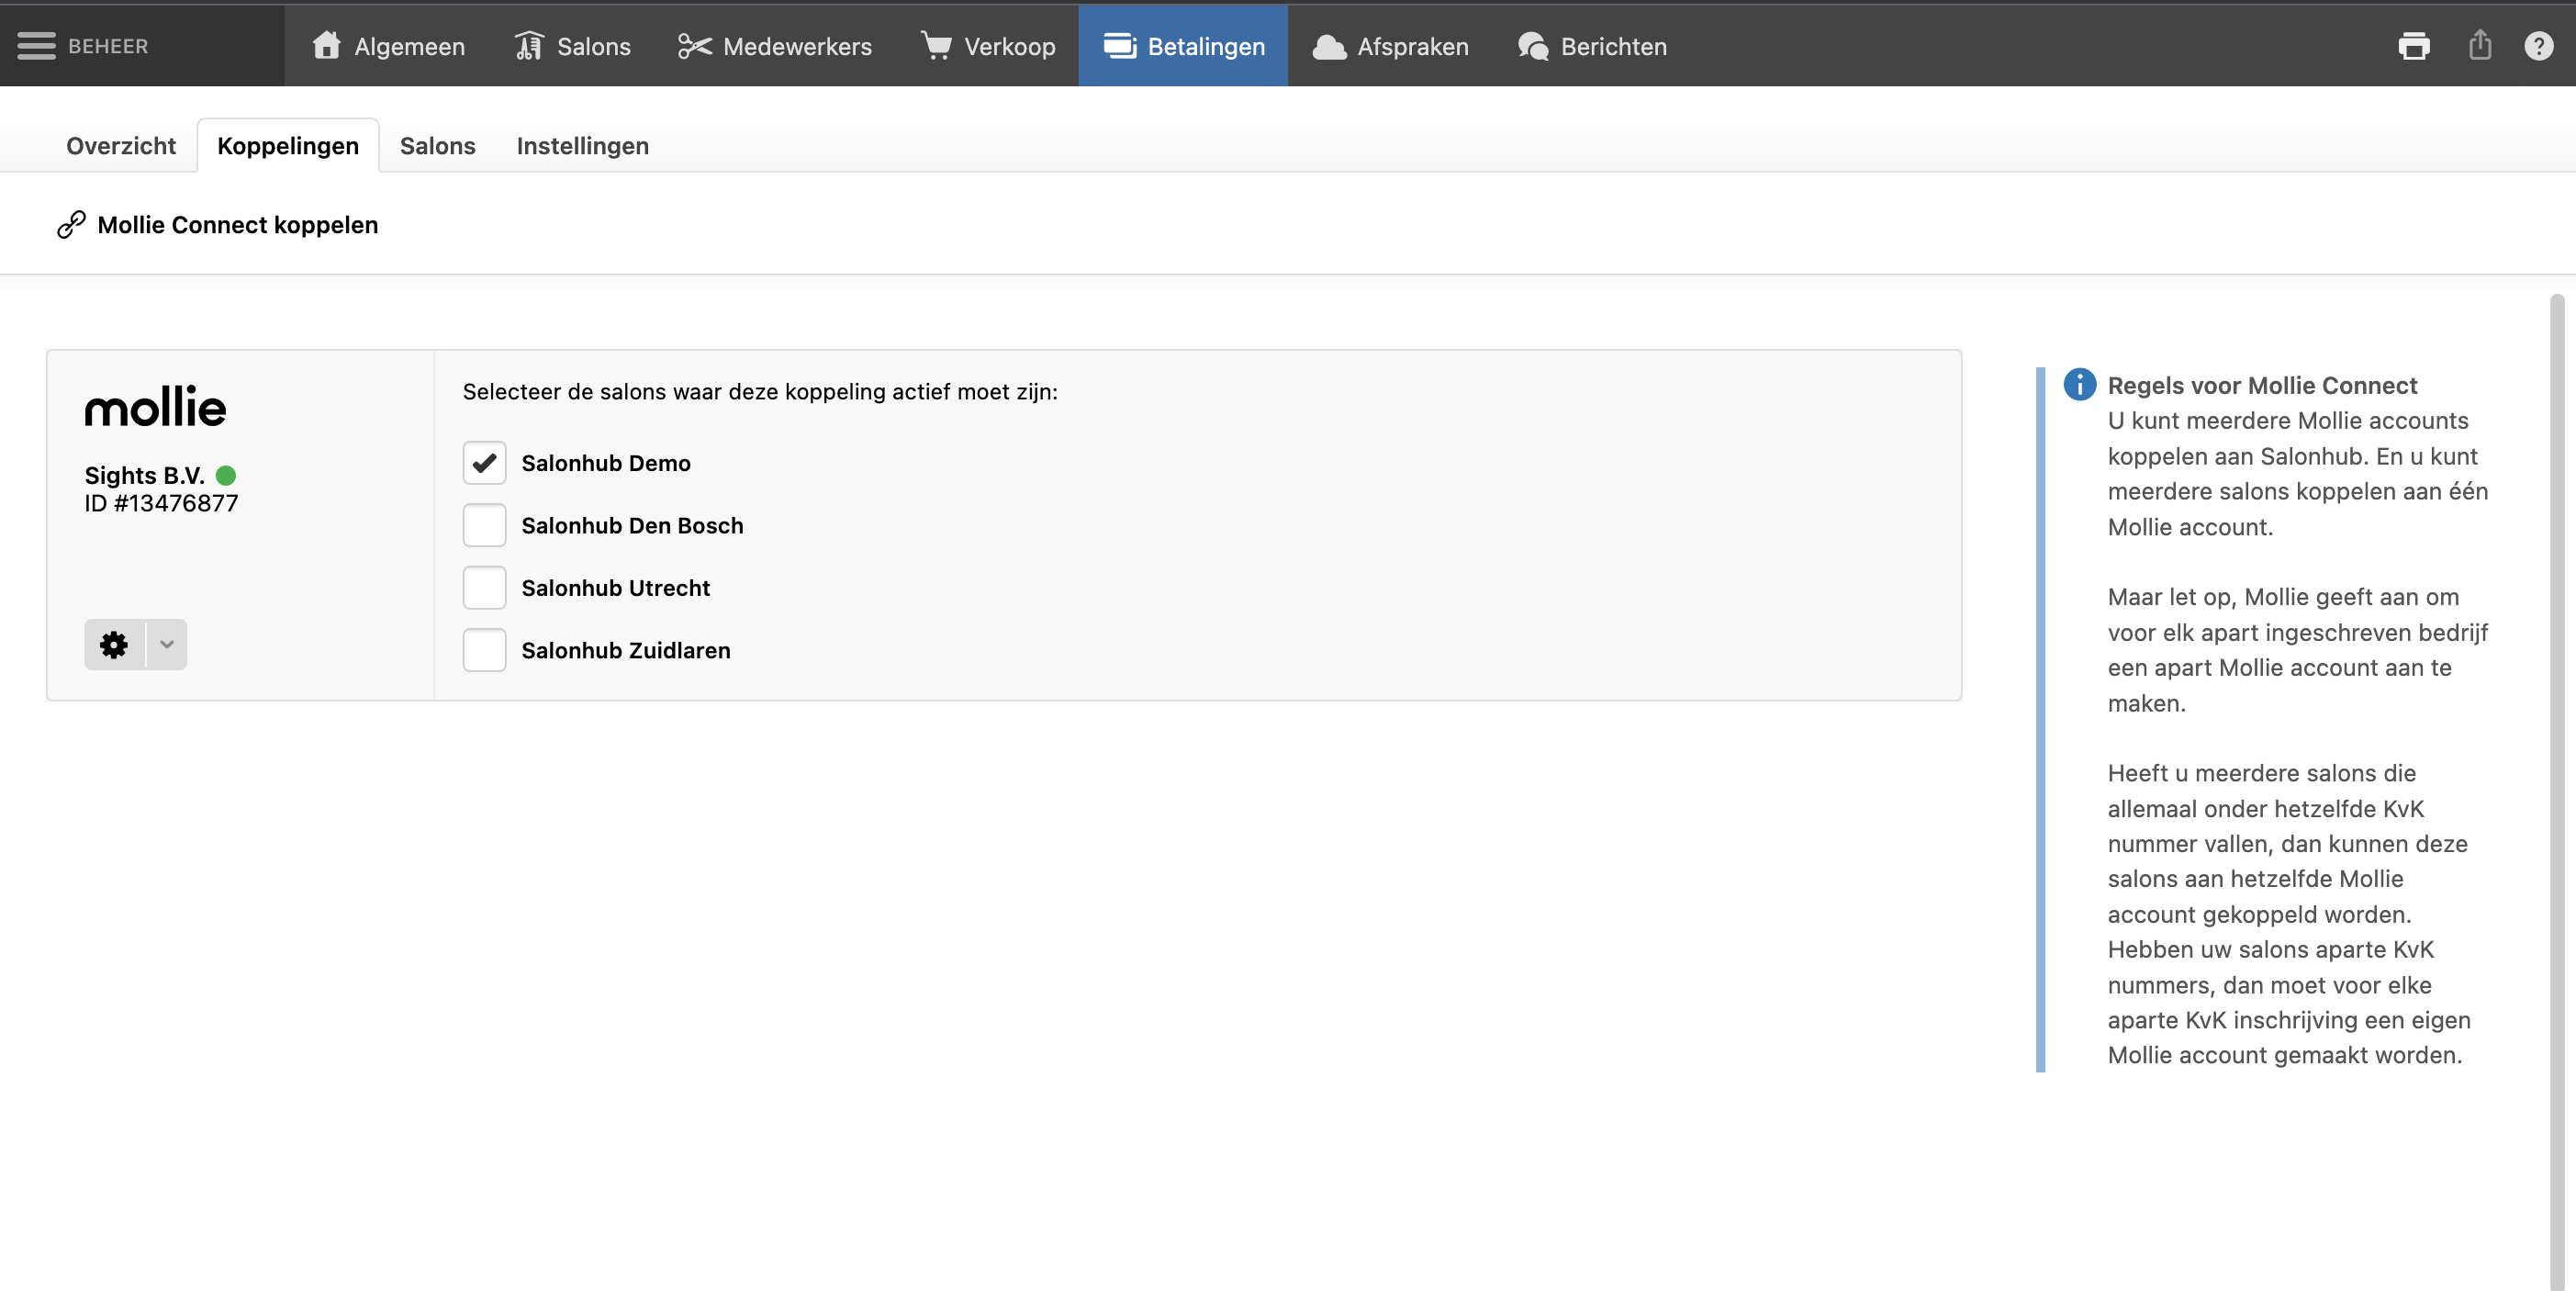Click the ID #13476877 text
Viewport: 2576px width, 1291px height.
coord(161,503)
